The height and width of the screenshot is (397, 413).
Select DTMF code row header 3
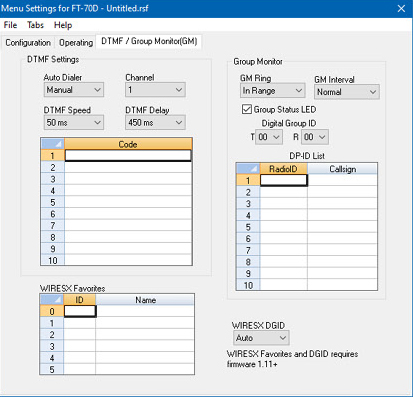[53, 179]
